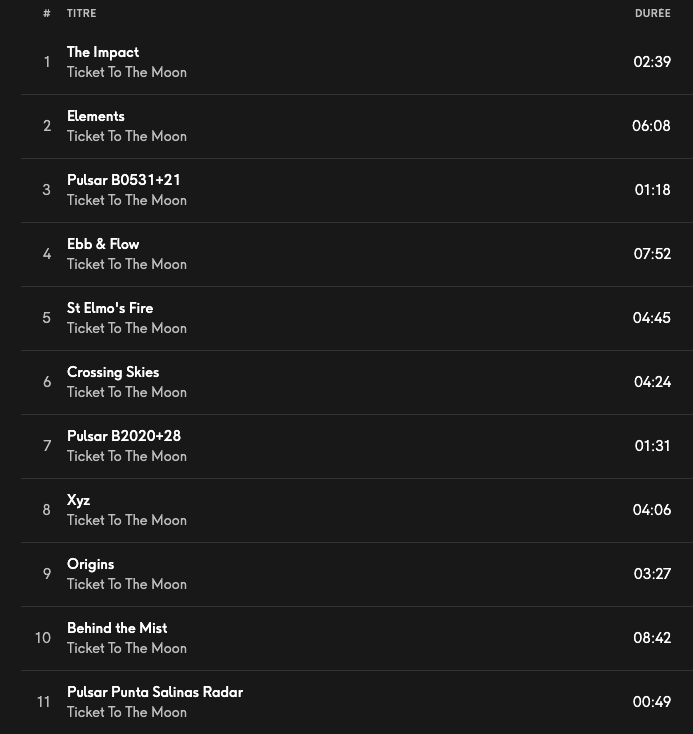Play the track "The Impact"
Screen dimensions: 693x734
click(x=103, y=52)
